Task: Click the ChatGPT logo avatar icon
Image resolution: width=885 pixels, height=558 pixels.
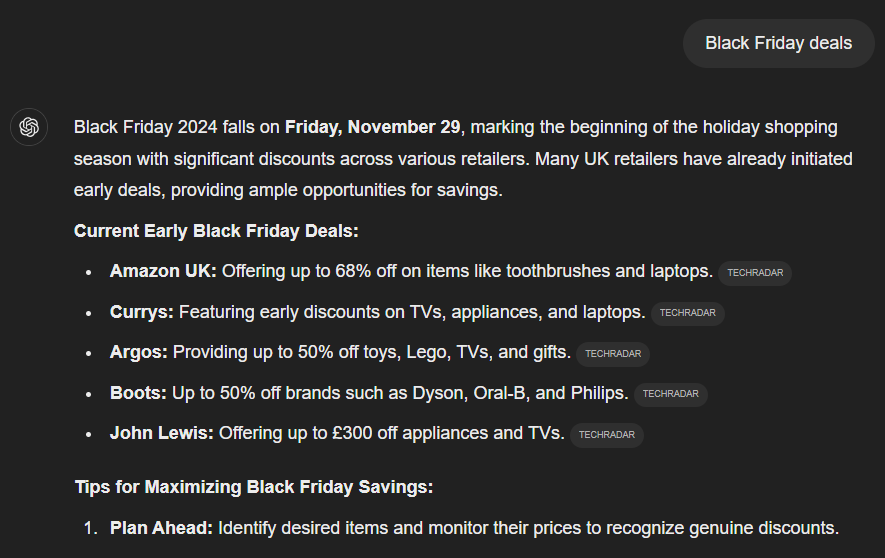Action: [28, 128]
